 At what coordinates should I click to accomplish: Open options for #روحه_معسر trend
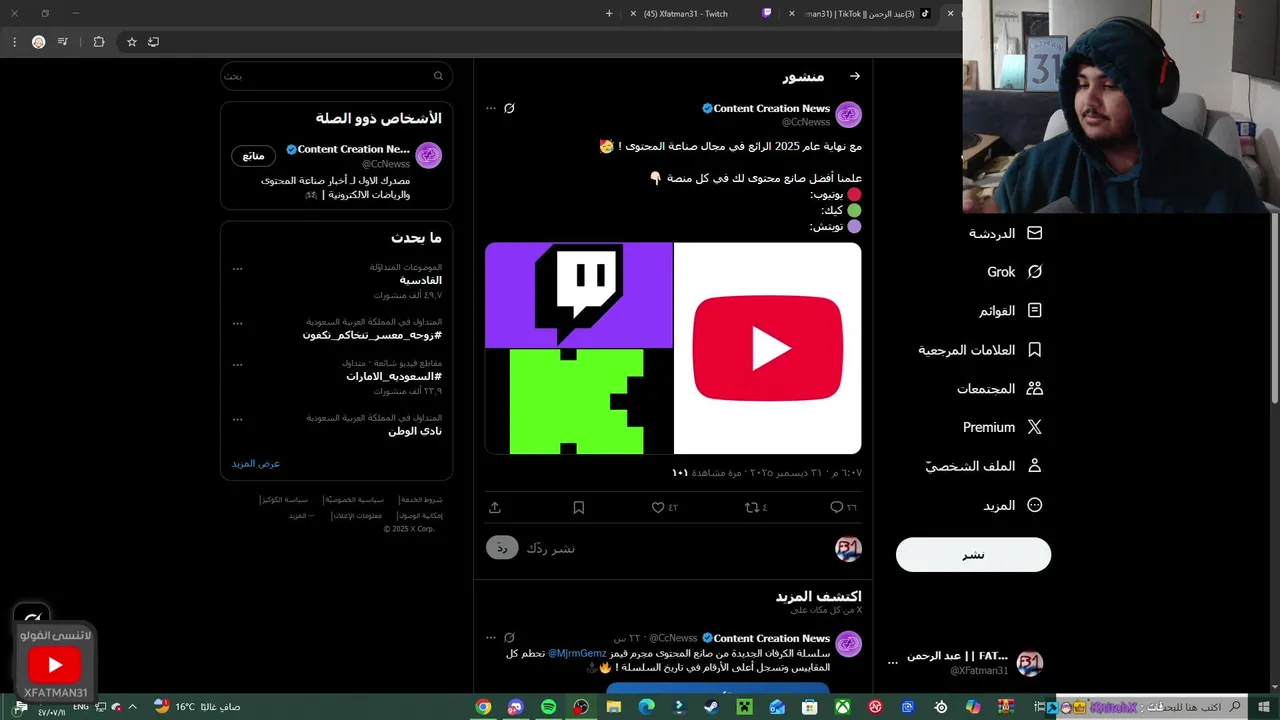pyautogui.click(x=237, y=323)
